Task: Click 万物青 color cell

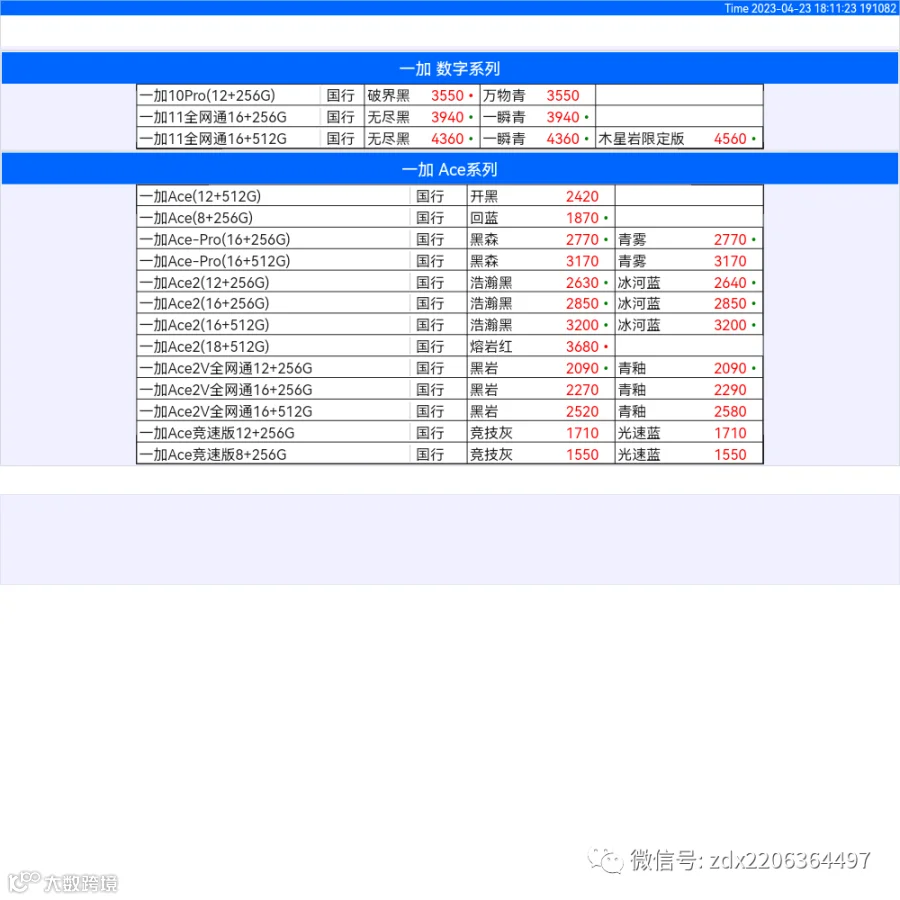Action: coord(504,95)
